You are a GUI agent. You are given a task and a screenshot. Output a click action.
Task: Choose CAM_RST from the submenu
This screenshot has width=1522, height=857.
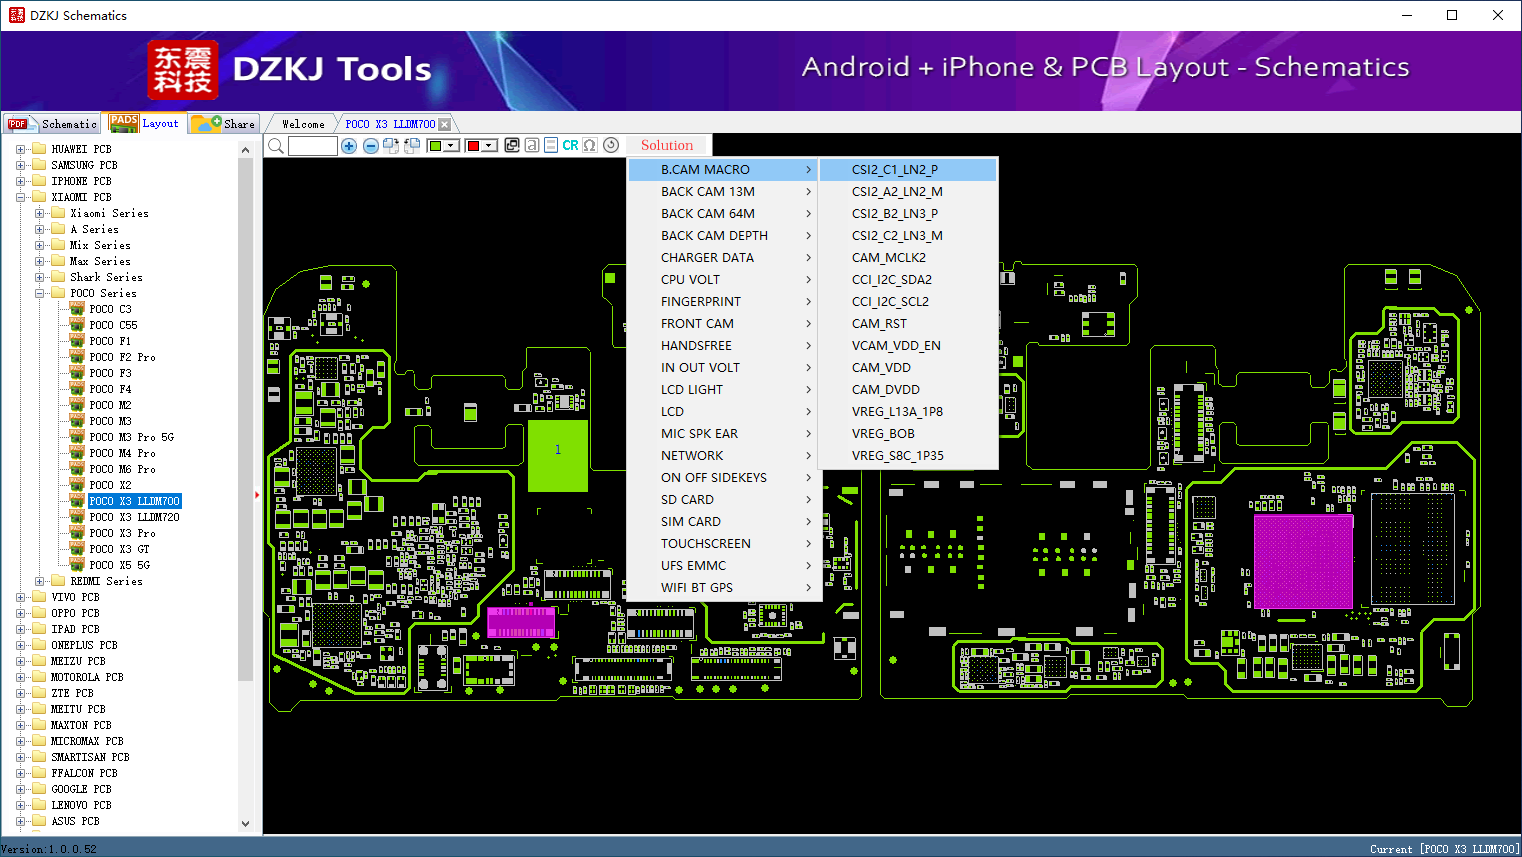pos(908,324)
